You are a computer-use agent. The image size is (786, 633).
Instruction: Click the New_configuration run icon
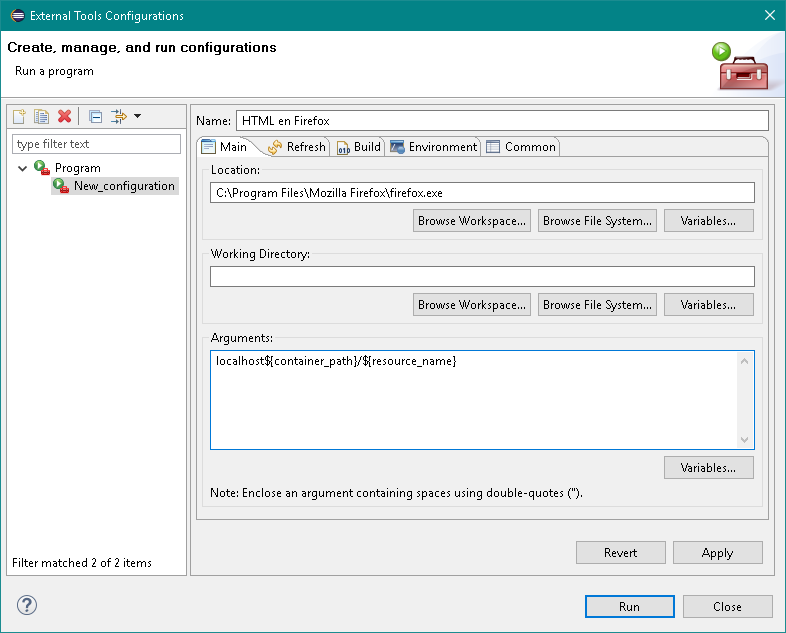(x=61, y=185)
